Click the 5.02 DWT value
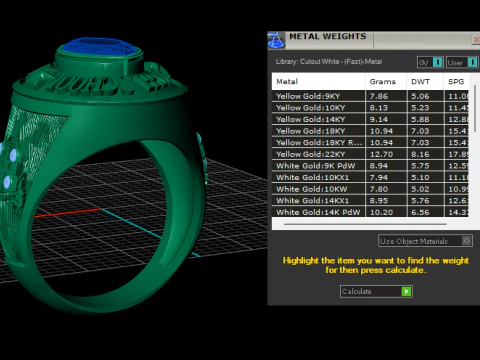480x360 pixels. (420, 189)
